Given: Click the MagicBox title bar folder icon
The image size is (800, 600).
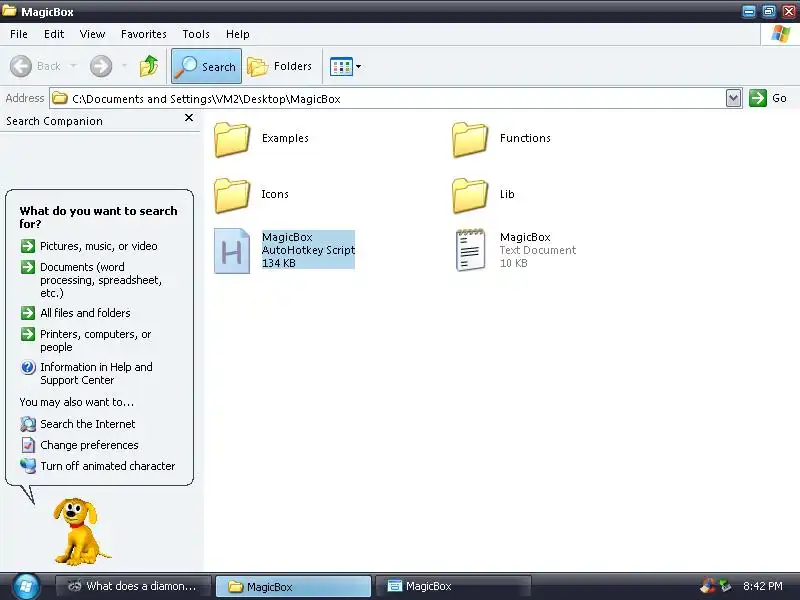Looking at the screenshot, I should (9, 10).
